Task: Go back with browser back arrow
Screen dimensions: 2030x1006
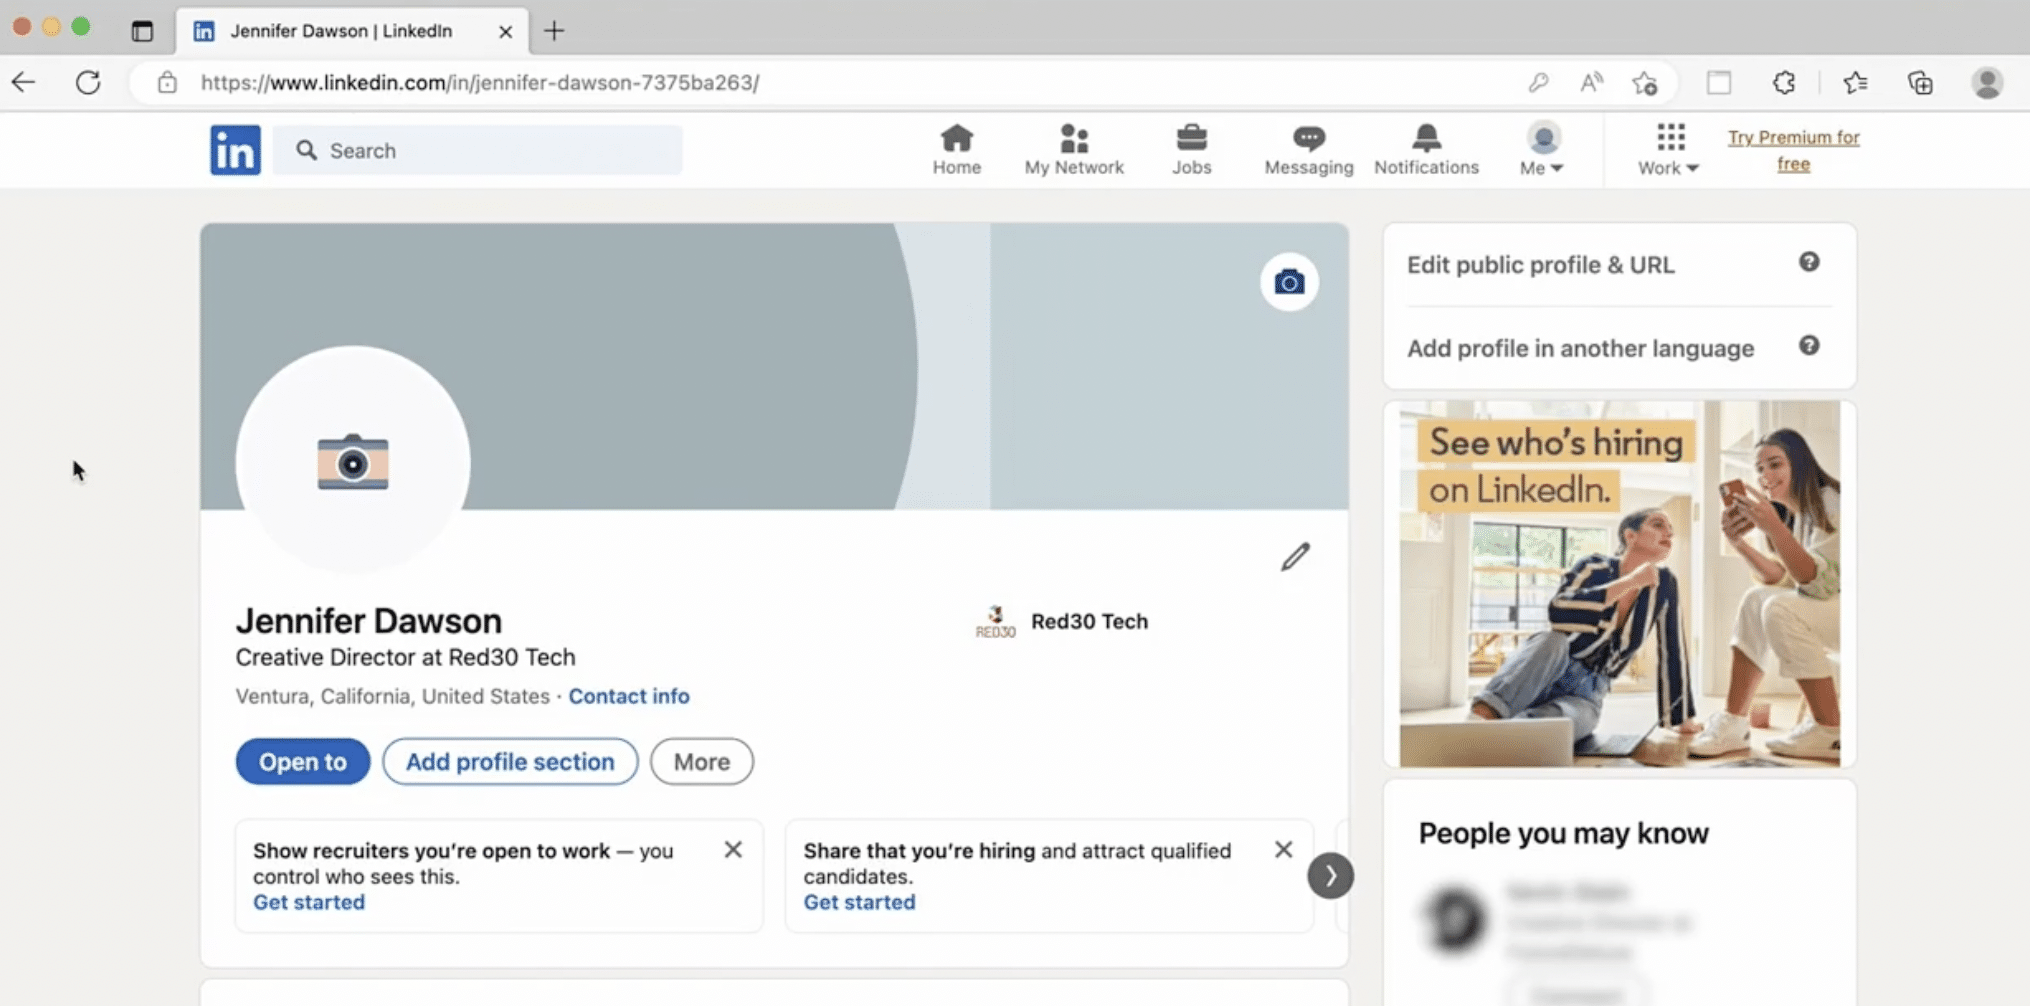Action: 23,82
